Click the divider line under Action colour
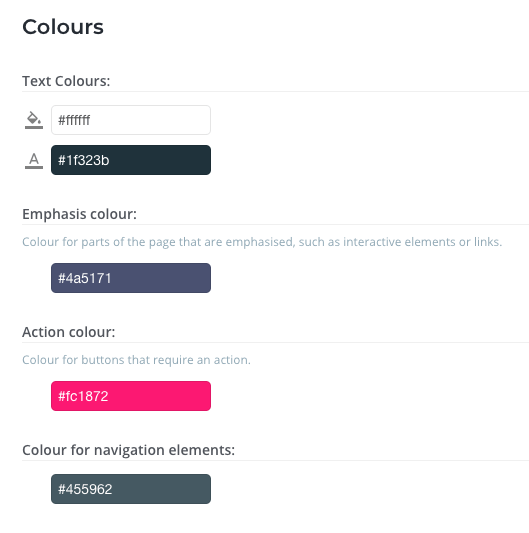This screenshot has width=529, height=533. 275,343
